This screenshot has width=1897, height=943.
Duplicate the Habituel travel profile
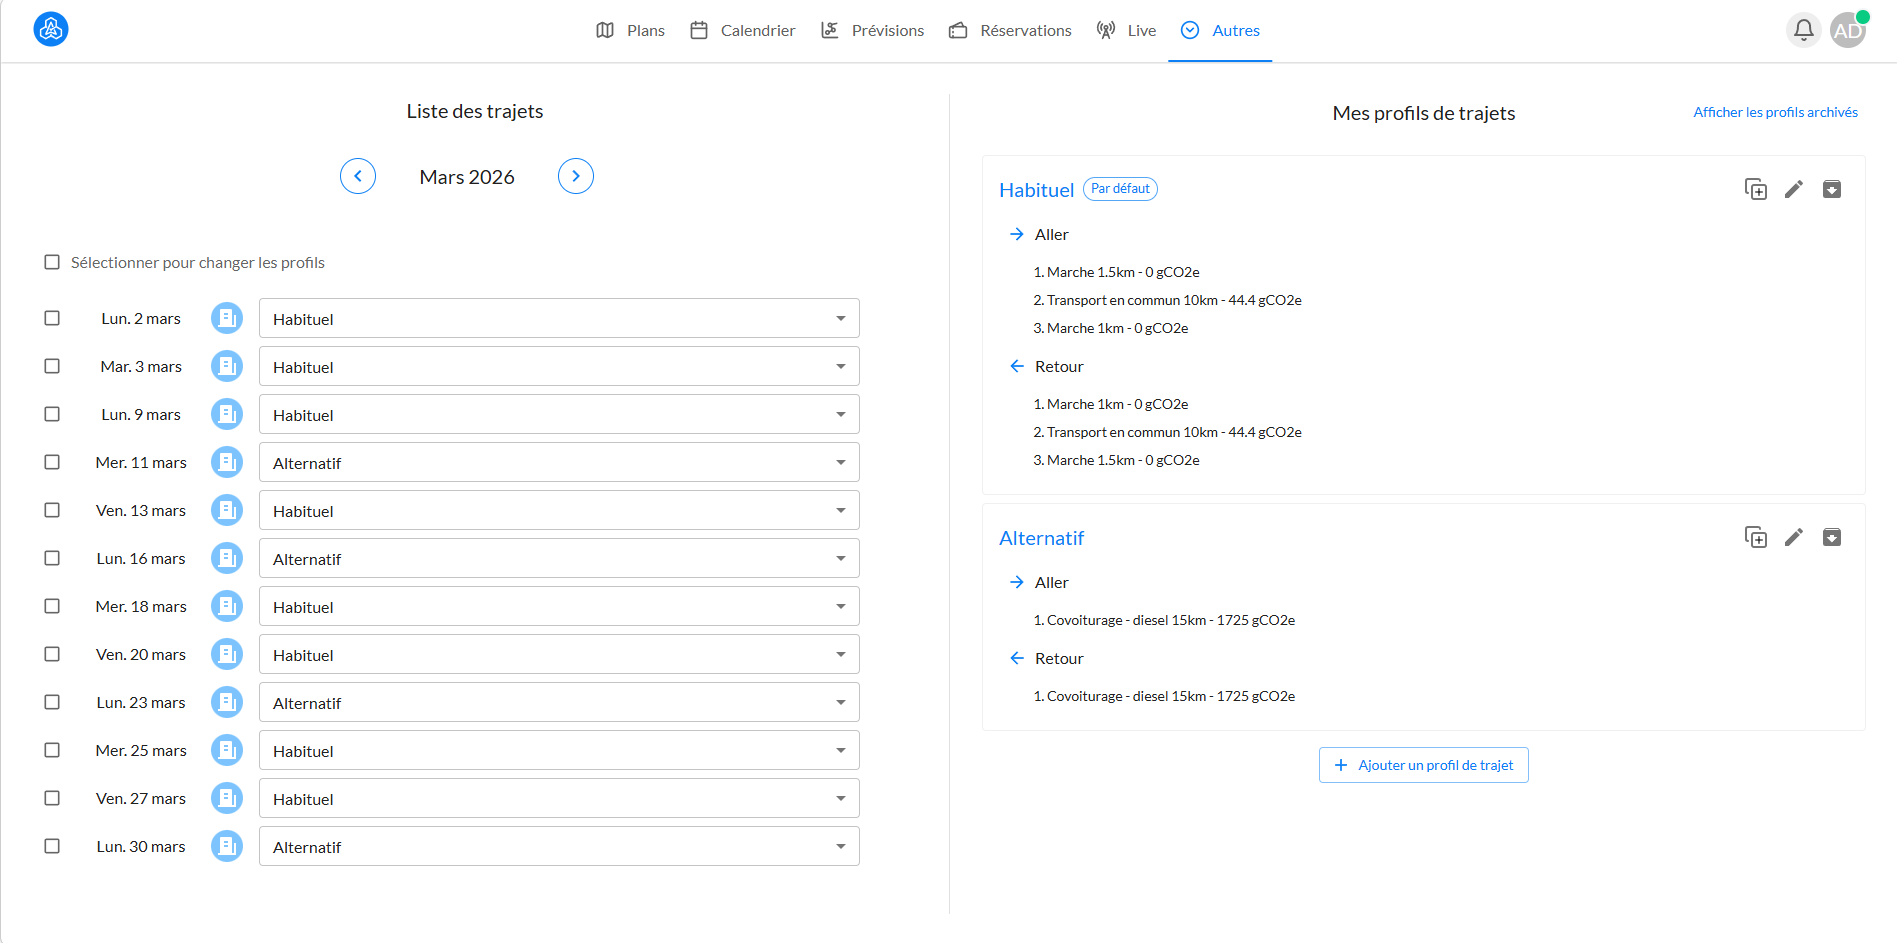pyautogui.click(x=1756, y=189)
